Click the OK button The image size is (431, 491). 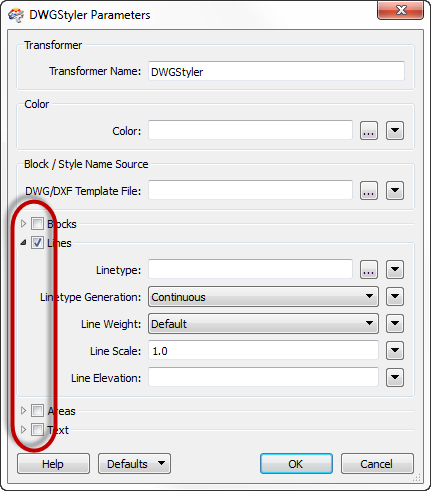tap(296, 463)
